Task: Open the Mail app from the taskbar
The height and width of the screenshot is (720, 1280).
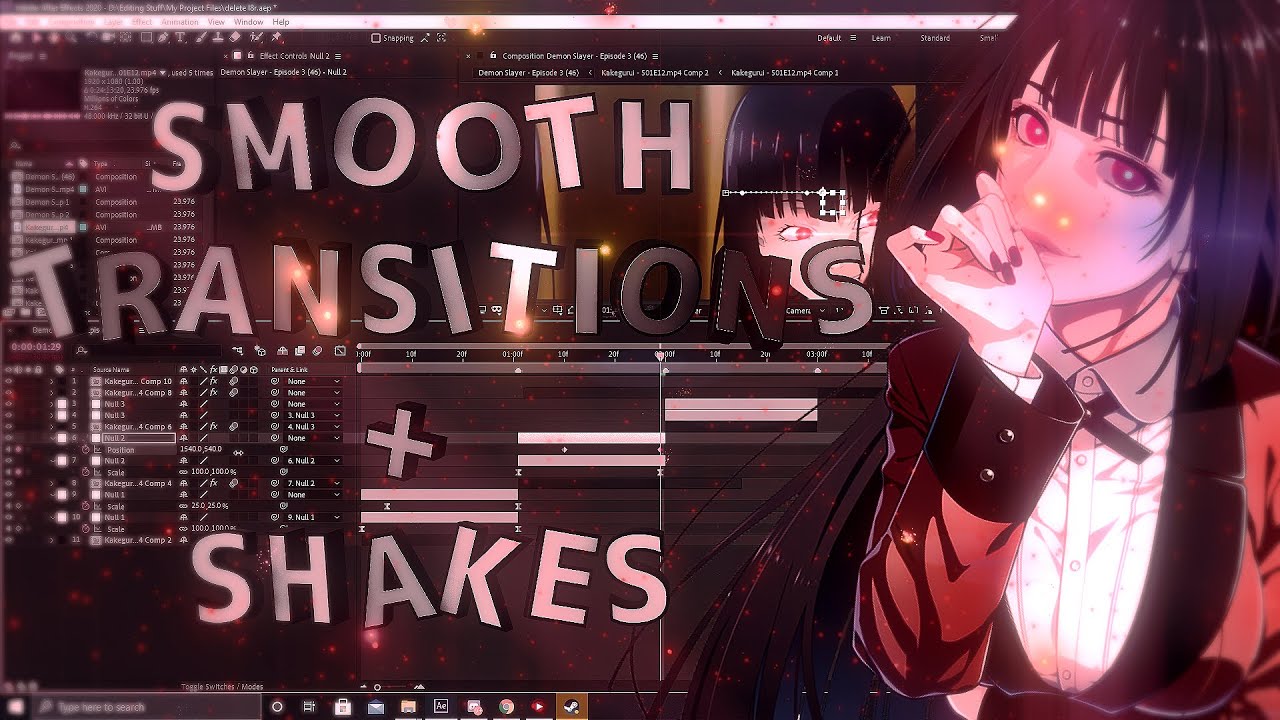Action: pos(375,706)
